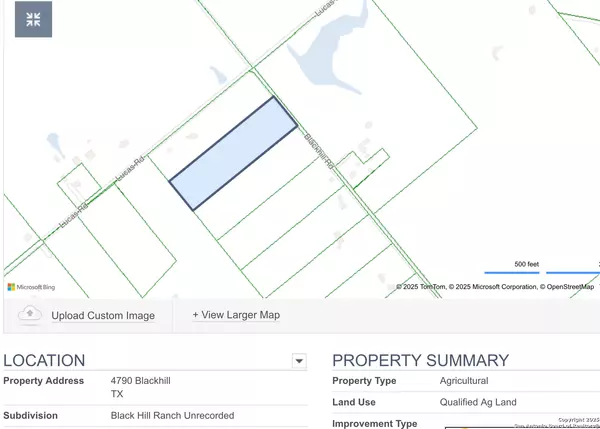This screenshot has width=600, height=429.
Task: Click the cloud upload icon
Action: 30,314
